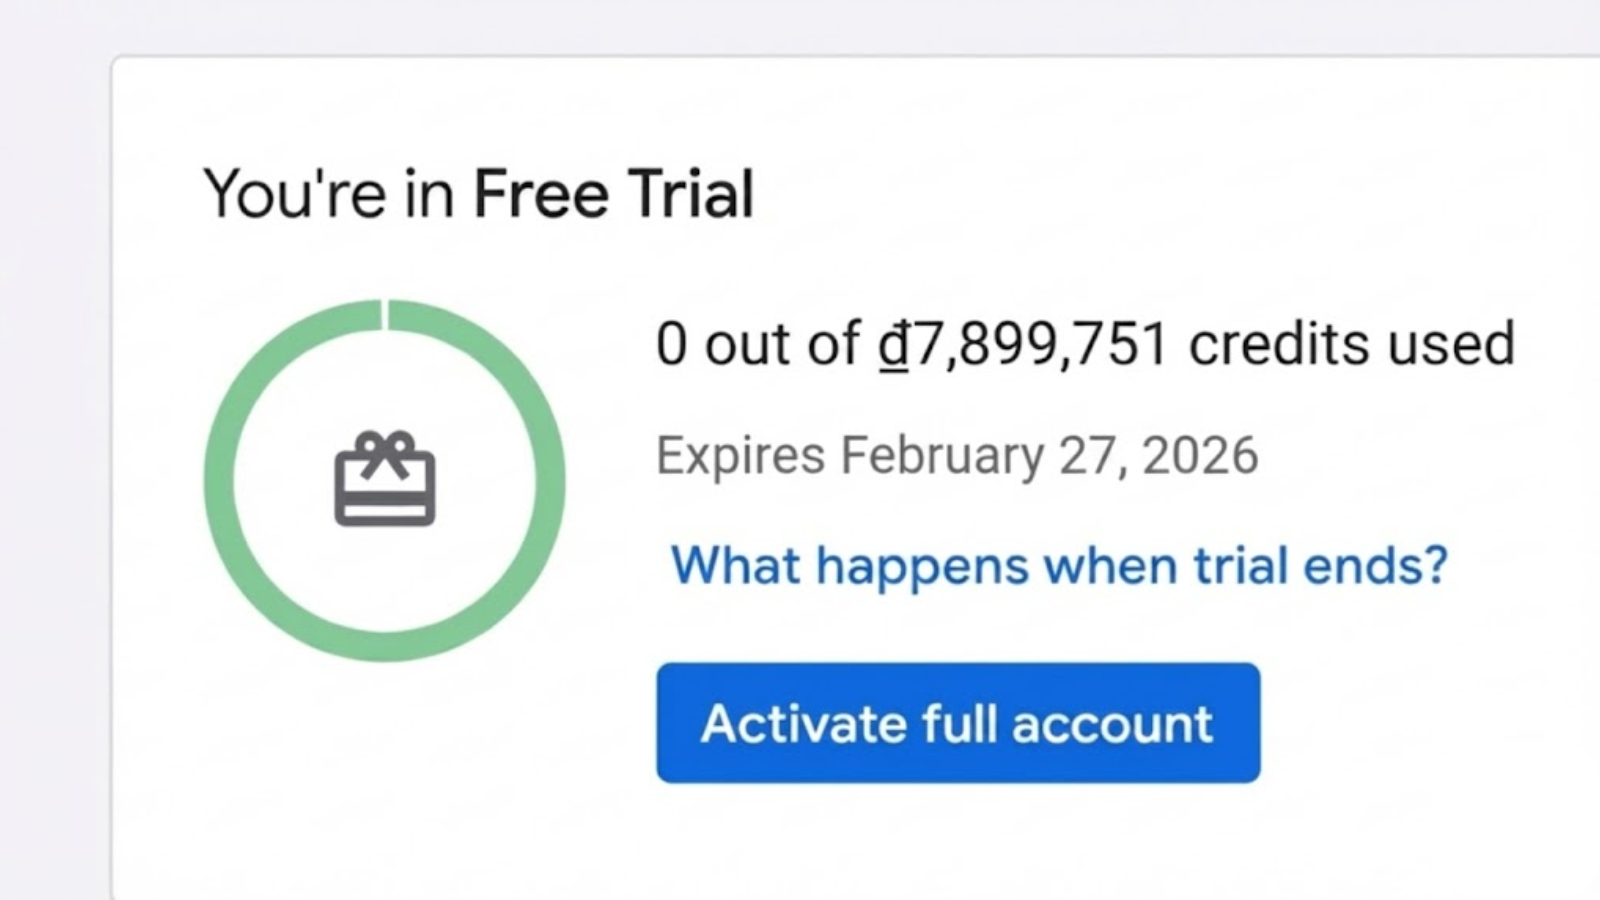Click the "You're in" words of the heading

329,194
